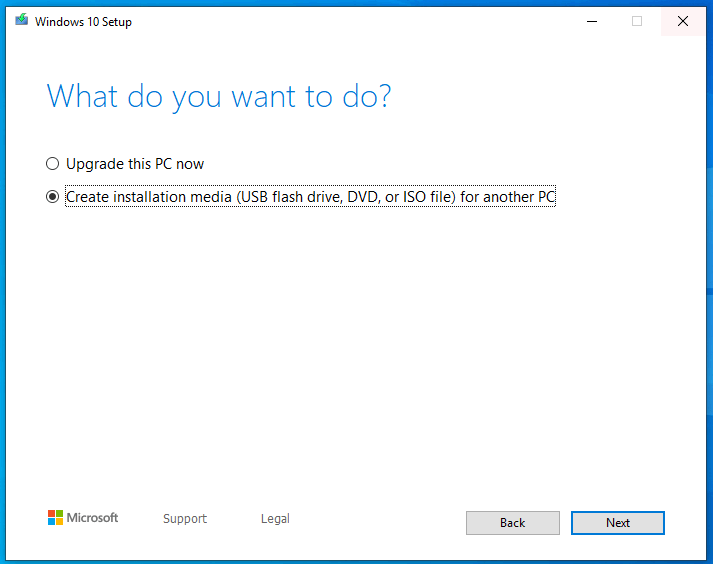Click the 'What do you want to do?' heading
Viewport: 713px width, 564px height.
(219, 97)
